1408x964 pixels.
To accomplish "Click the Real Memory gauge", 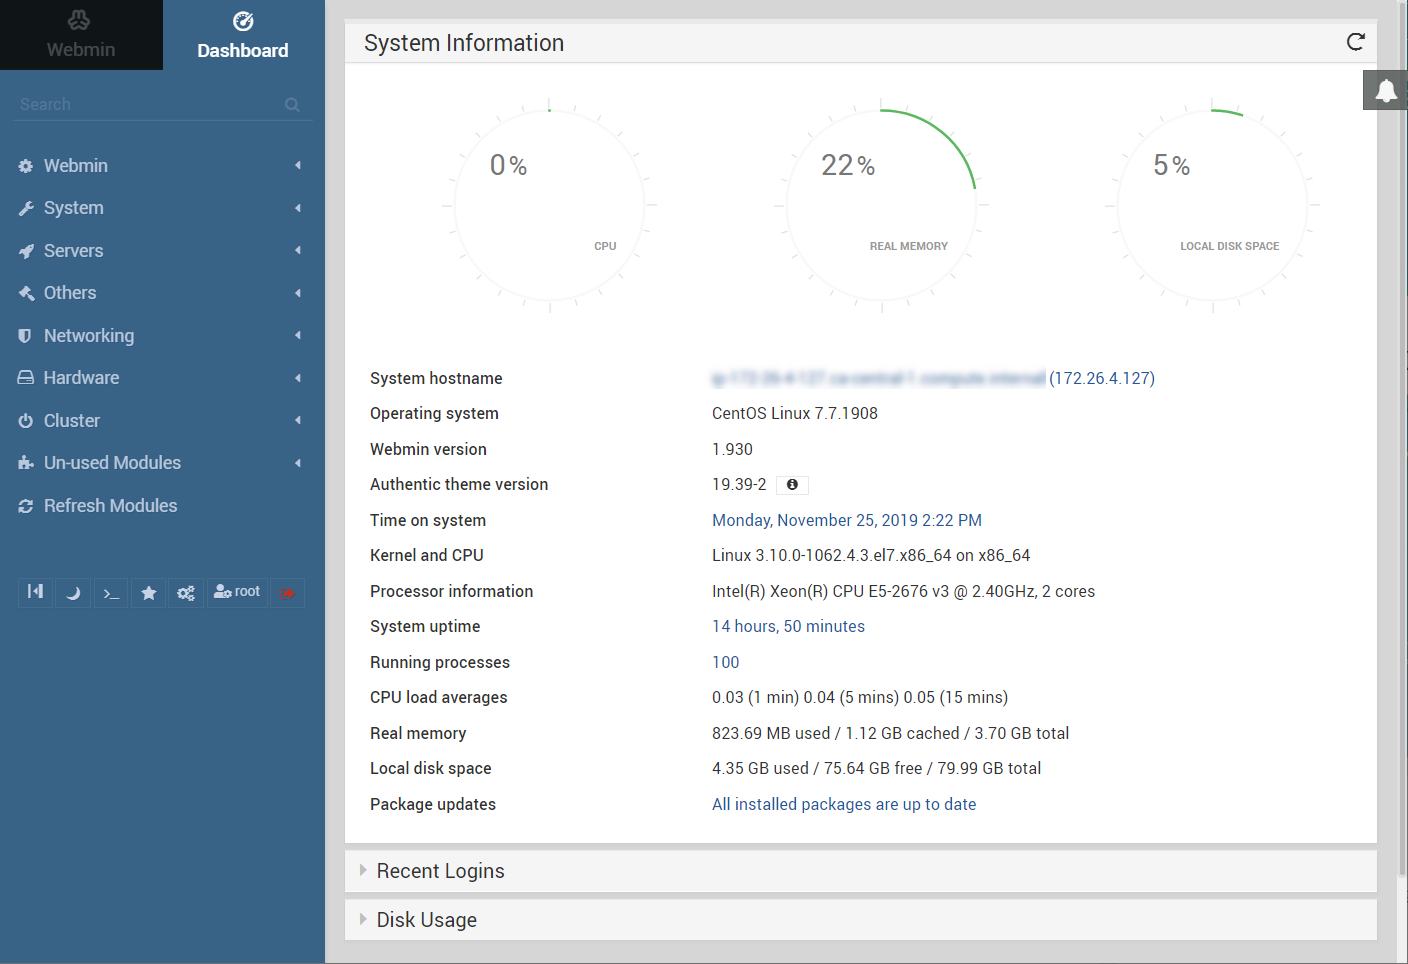I will pos(881,205).
